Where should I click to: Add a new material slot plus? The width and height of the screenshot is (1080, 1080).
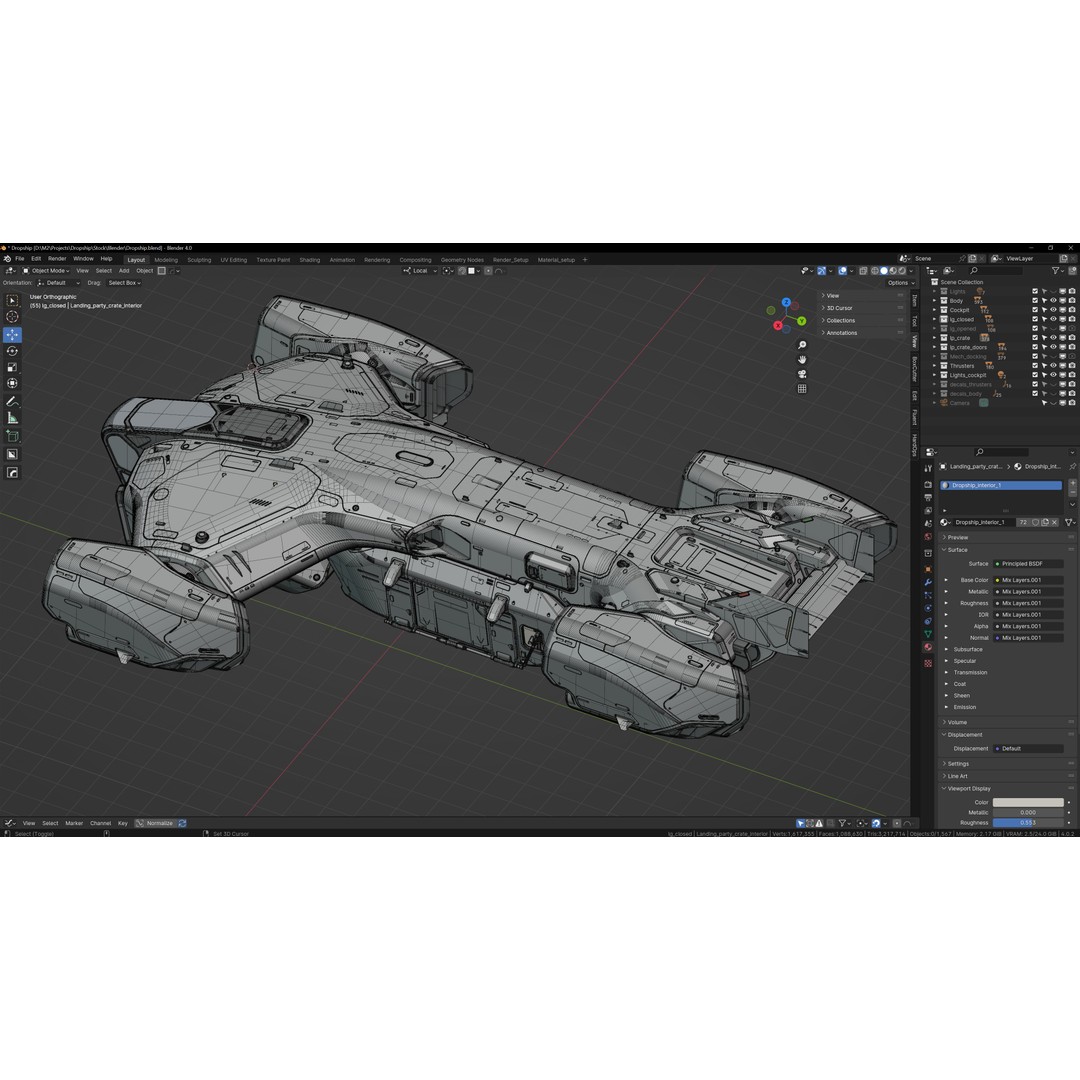pyautogui.click(x=1072, y=483)
